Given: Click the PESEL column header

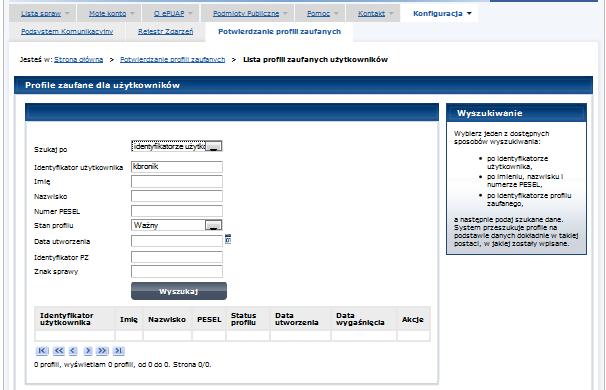Looking at the screenshot, I should pos(209,320).
